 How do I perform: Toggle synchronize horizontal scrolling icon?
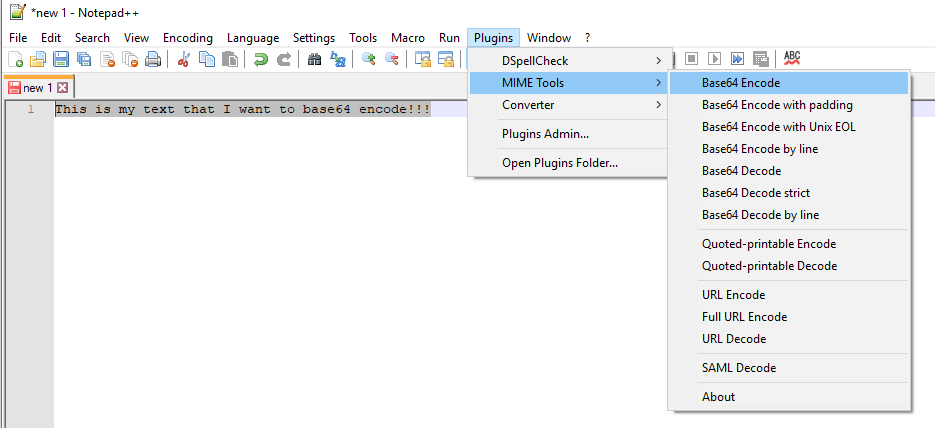click(x=445, y=59)
